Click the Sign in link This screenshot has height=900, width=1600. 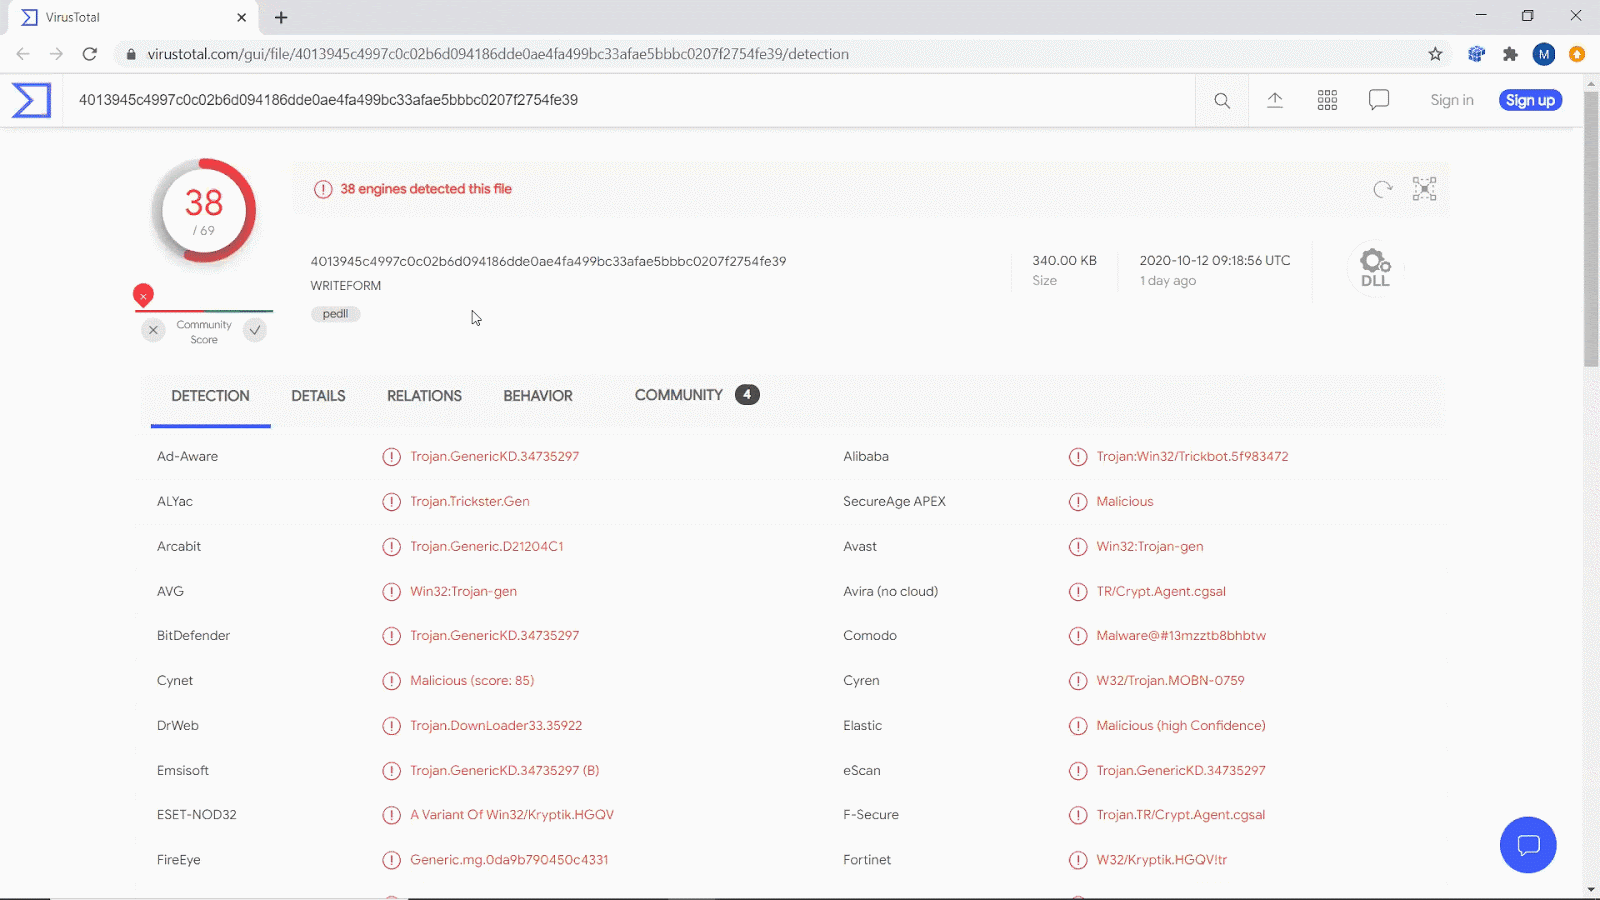pos(1451,100)
